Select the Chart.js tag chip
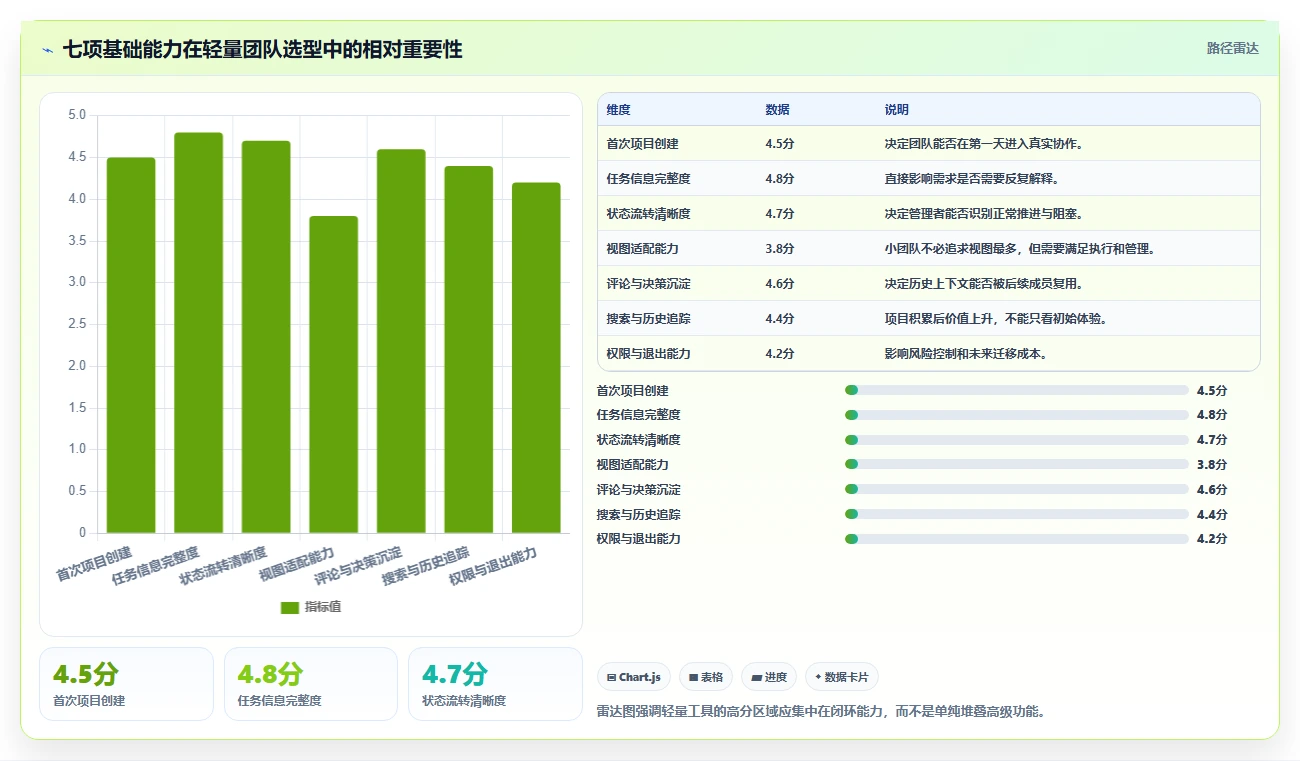 pyautogui.click(x=634, y=677)
